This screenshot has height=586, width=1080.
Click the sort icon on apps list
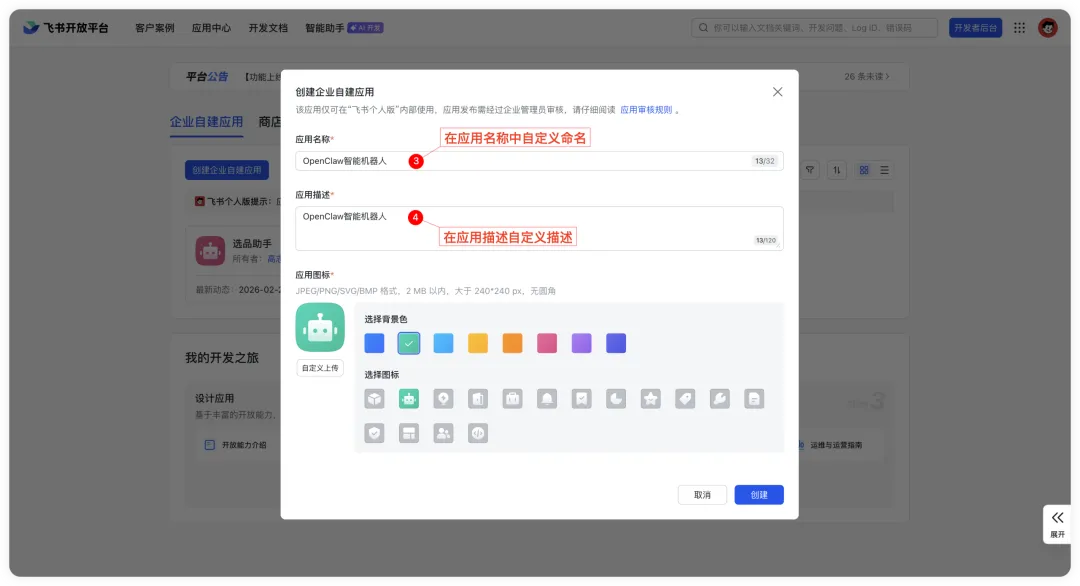[x=837, y=170]
